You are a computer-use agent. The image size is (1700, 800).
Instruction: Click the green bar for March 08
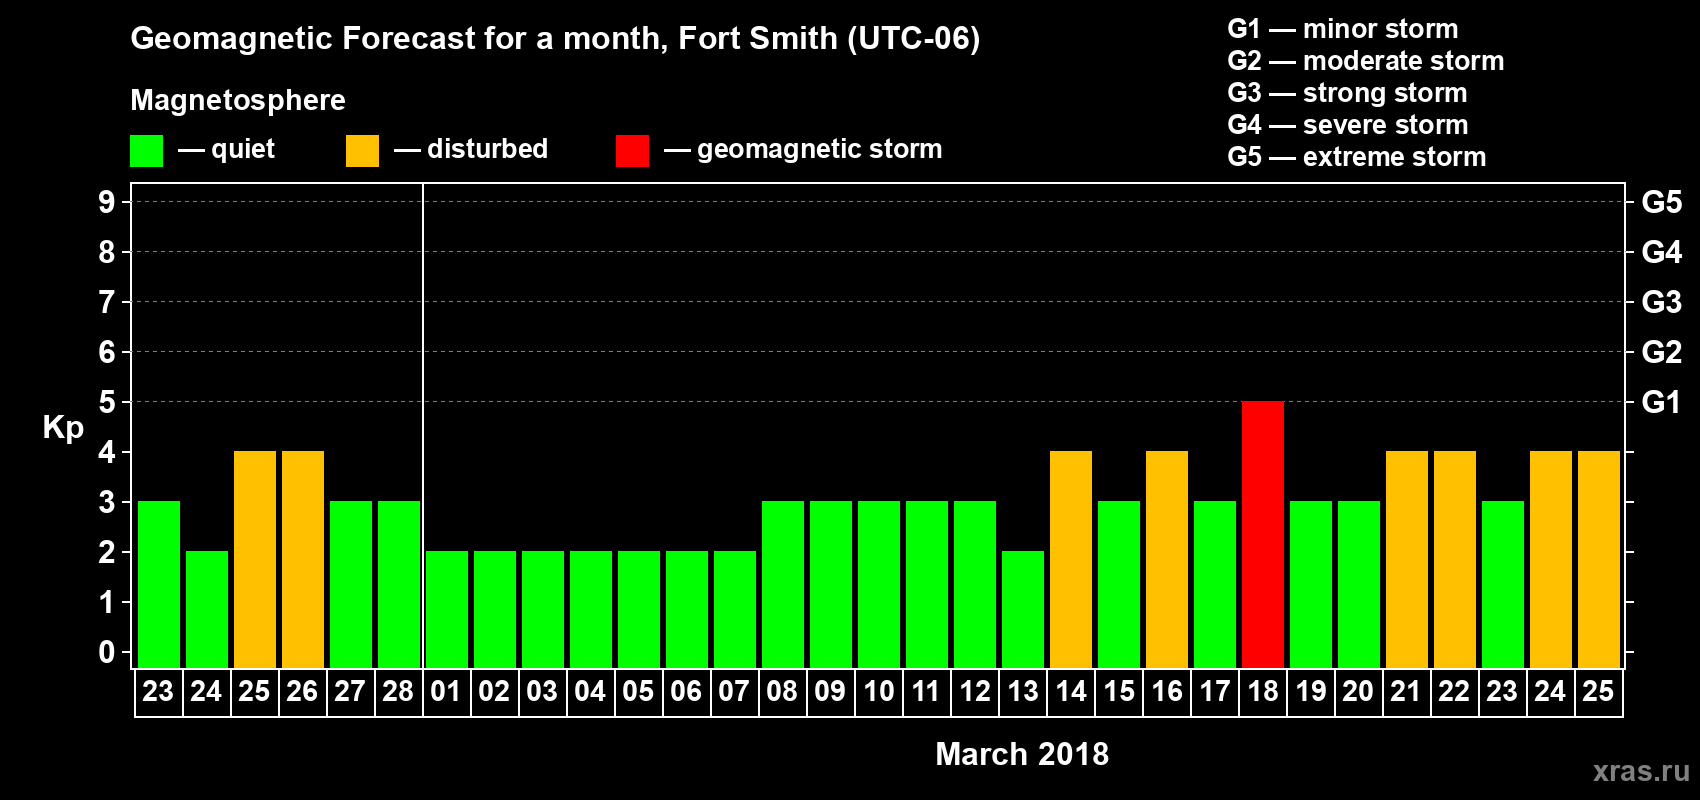click(783, 584)
